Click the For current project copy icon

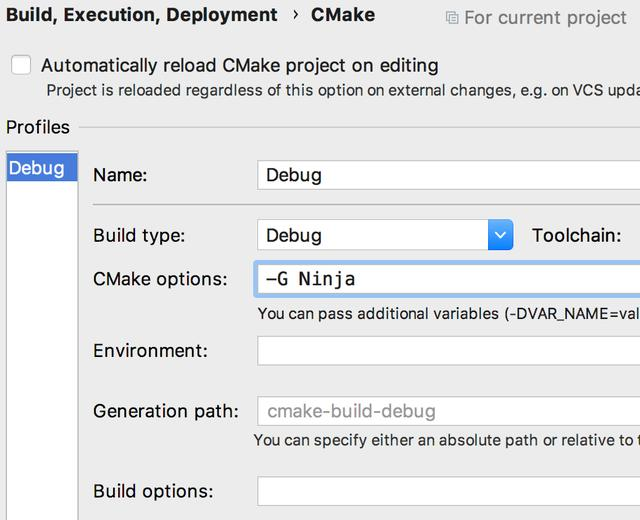tap(452, 18)
